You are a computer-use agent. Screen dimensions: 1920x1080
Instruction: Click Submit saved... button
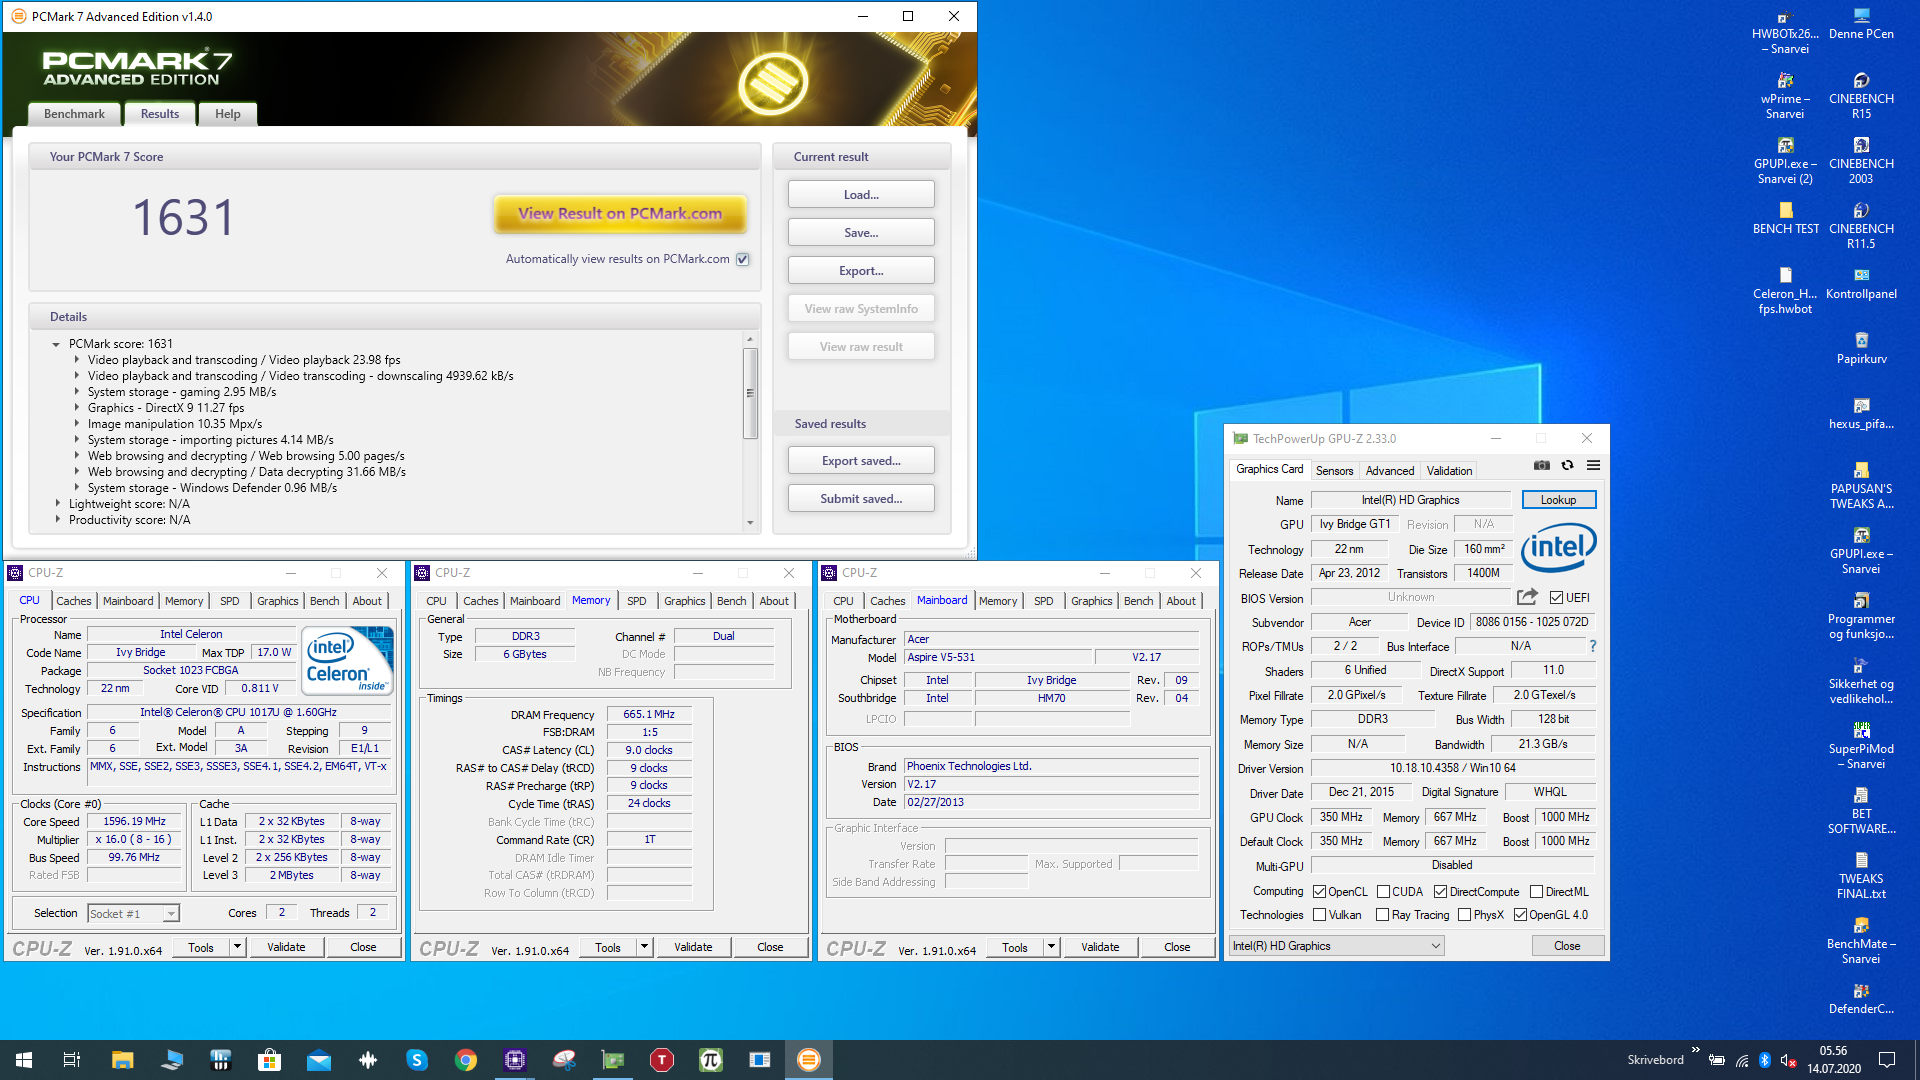pyautogui.click(x=861, y=499)
